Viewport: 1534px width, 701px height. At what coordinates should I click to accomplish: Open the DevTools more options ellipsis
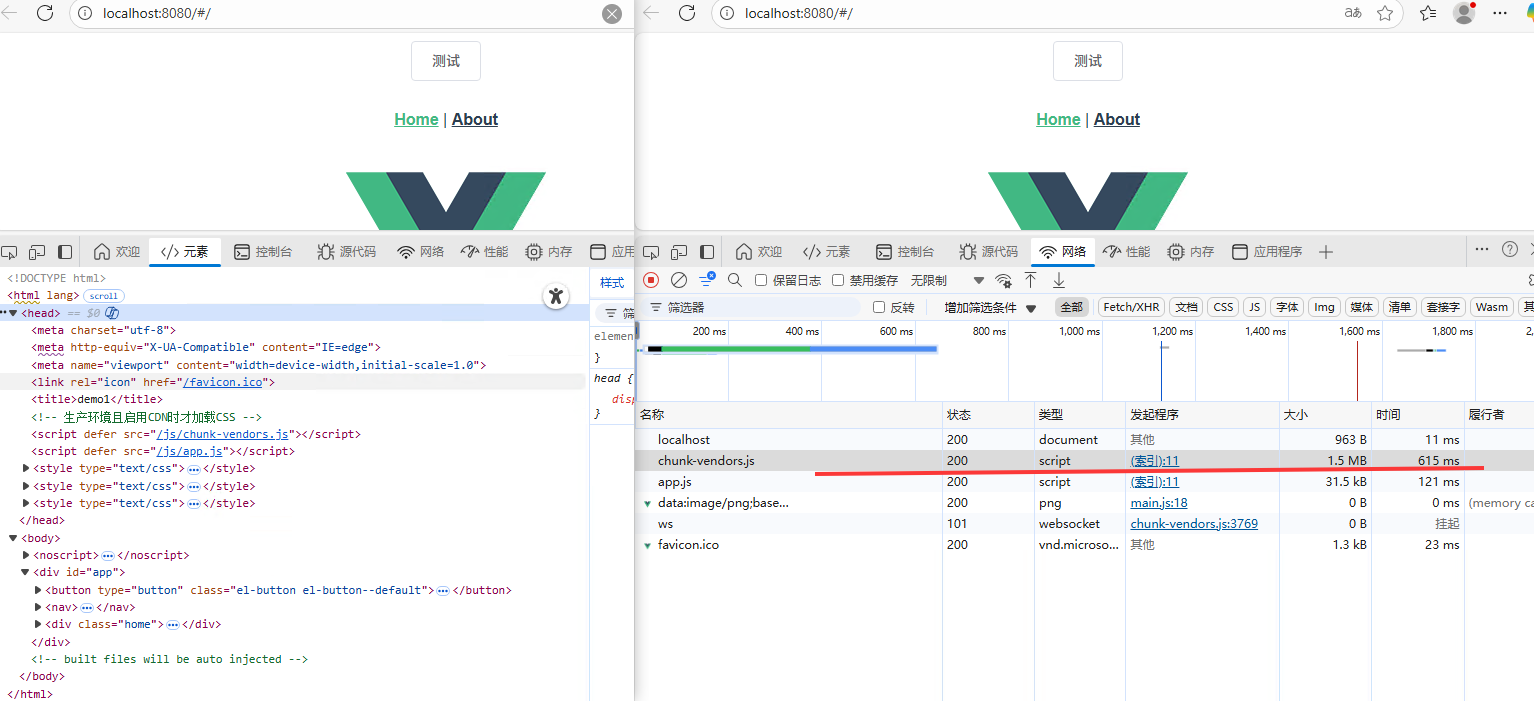pos(1482,249)
